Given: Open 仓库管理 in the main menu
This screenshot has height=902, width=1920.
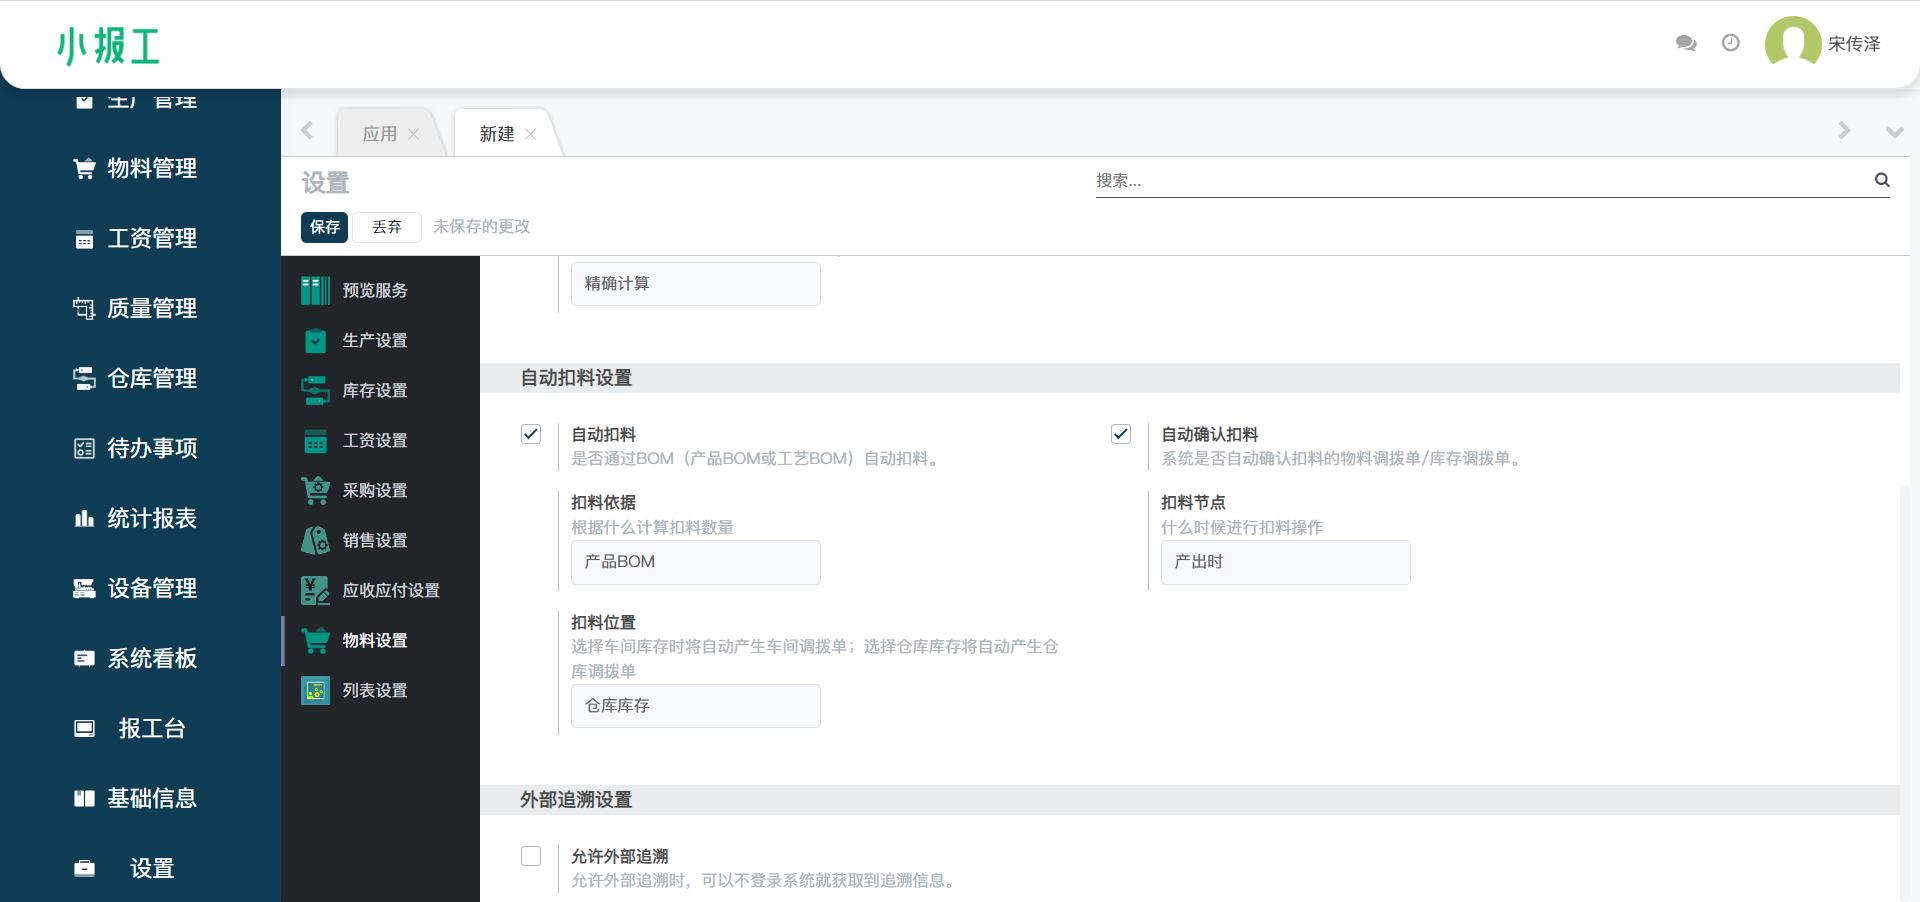Looking at the screenshot, I should coord(151,378).
